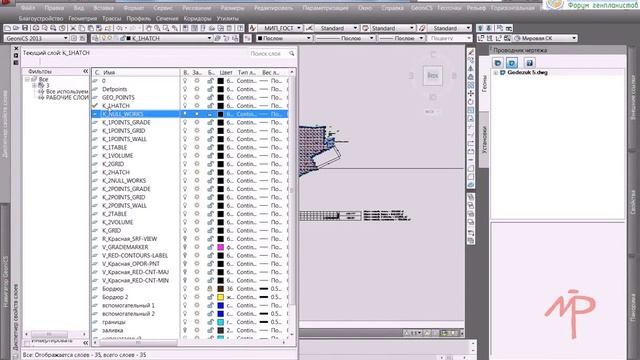Screen dimensions: 640x360
Task: Toggle freeze sun for K_1HATCH layer
Action: [x=197, y=106]
